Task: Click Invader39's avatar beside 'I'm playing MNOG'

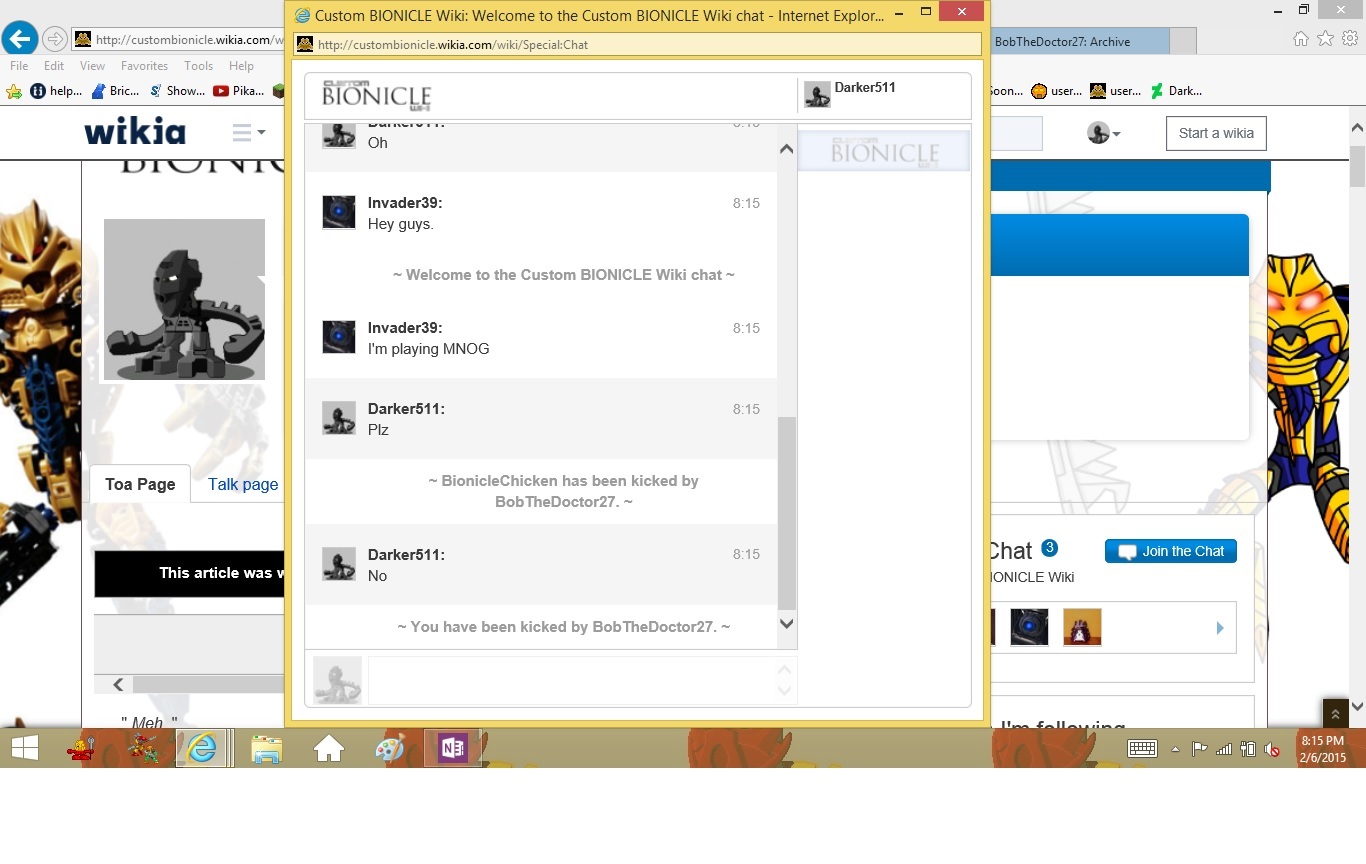Action: [339, 337]
